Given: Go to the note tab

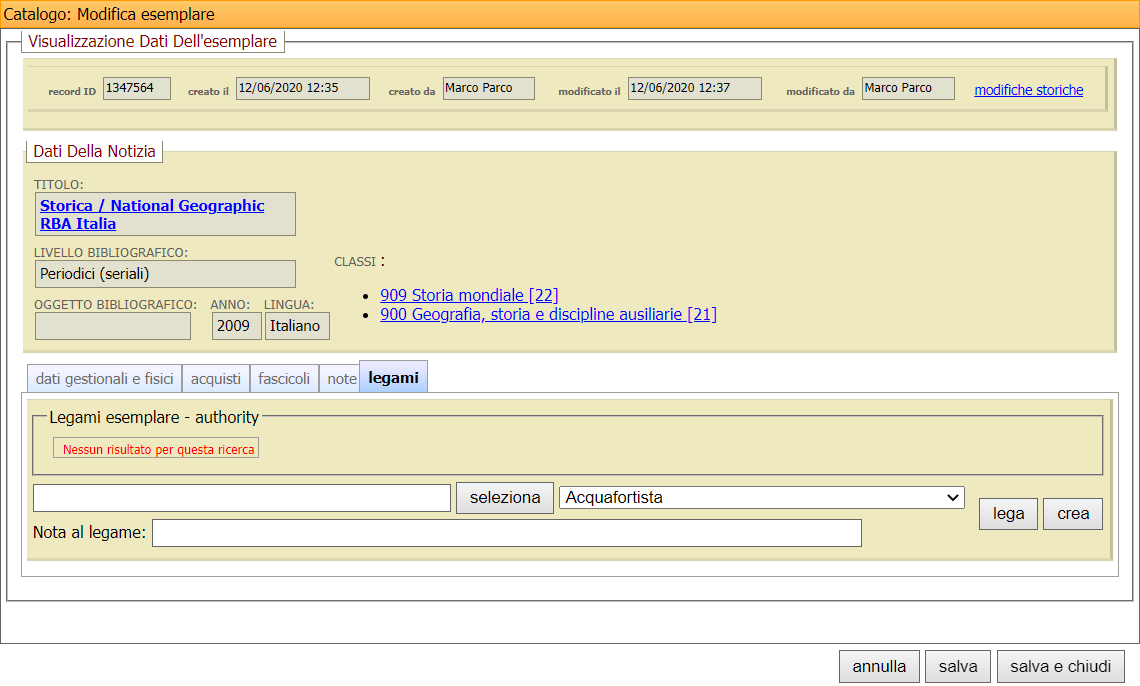Looking at the screenshot, I should coord(341,379).
